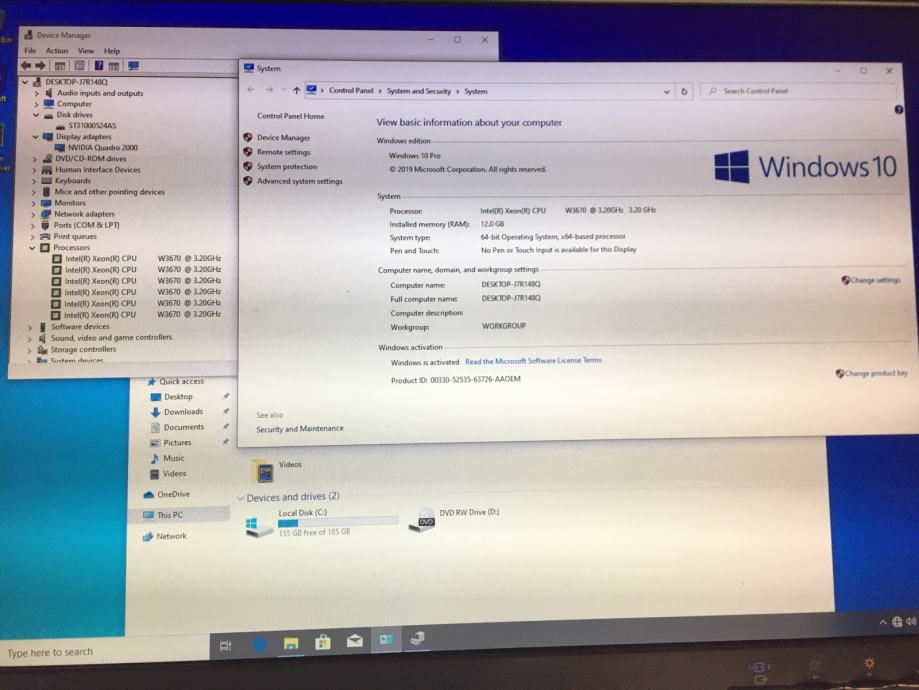Image resolution: width=919 pixels, height=690 pixels.
Task: Expand Ports (COM & LPT) node
Action: pos(33,226)
